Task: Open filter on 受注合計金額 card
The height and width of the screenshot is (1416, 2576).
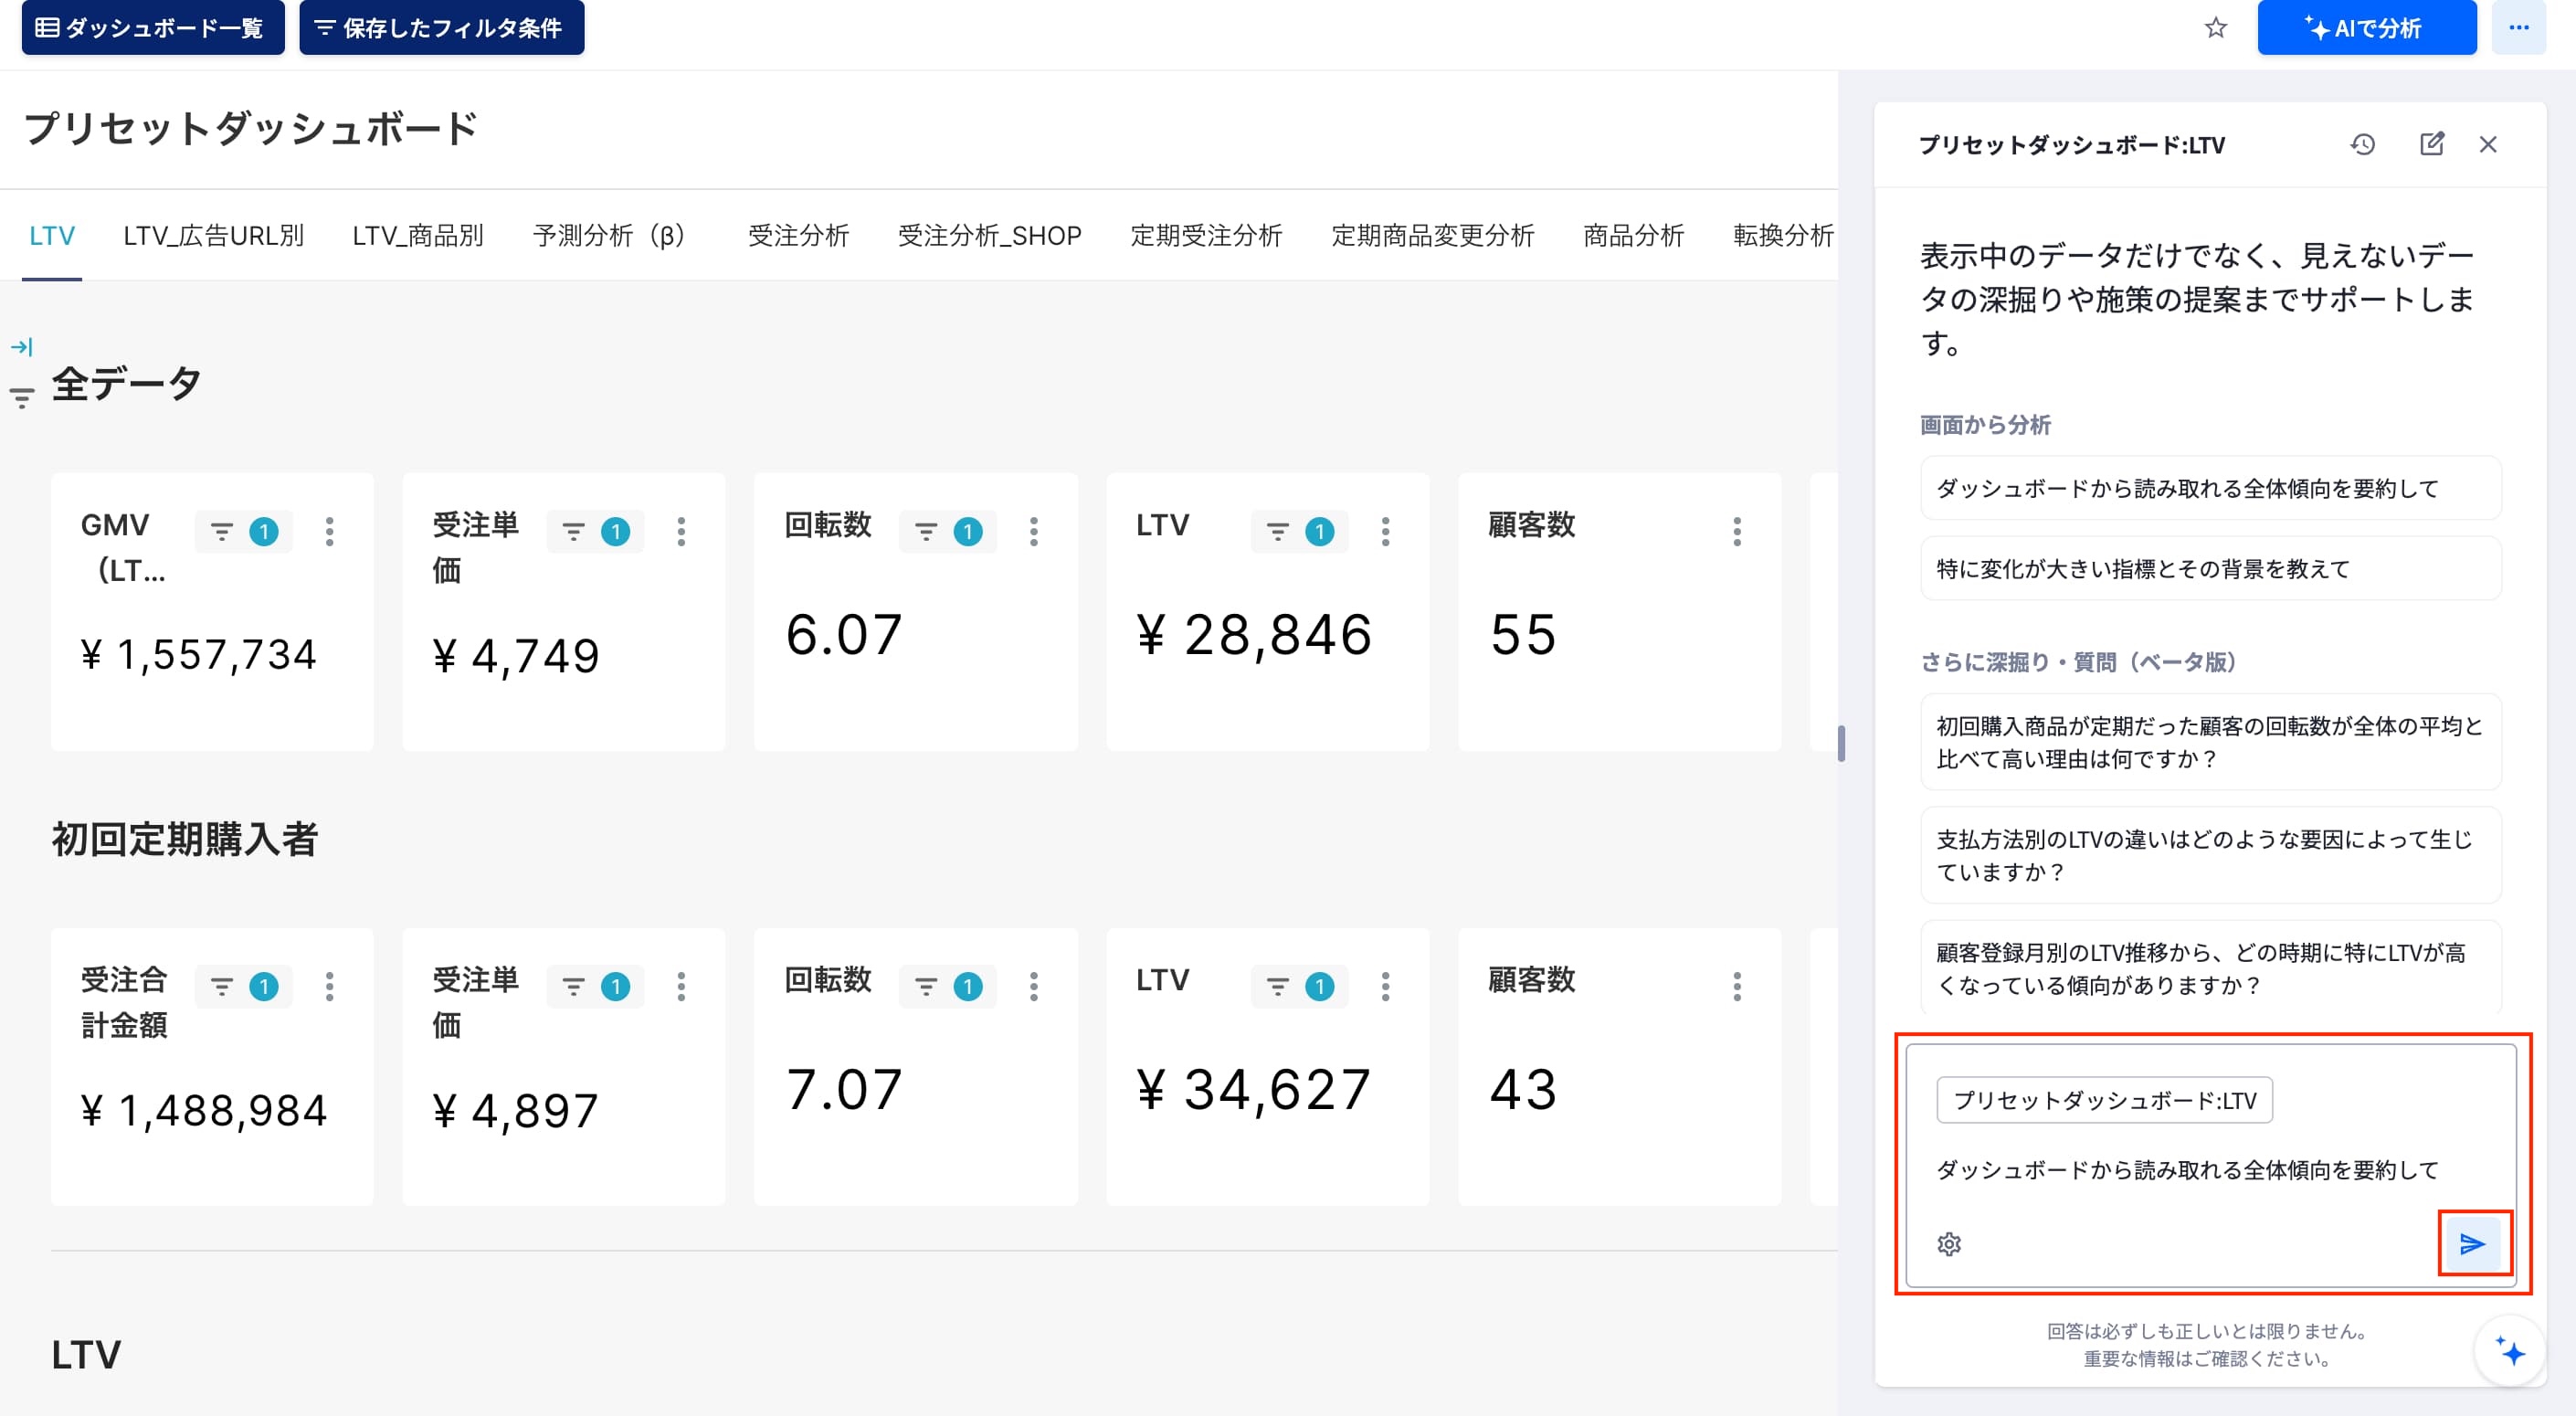Action: 243,986
